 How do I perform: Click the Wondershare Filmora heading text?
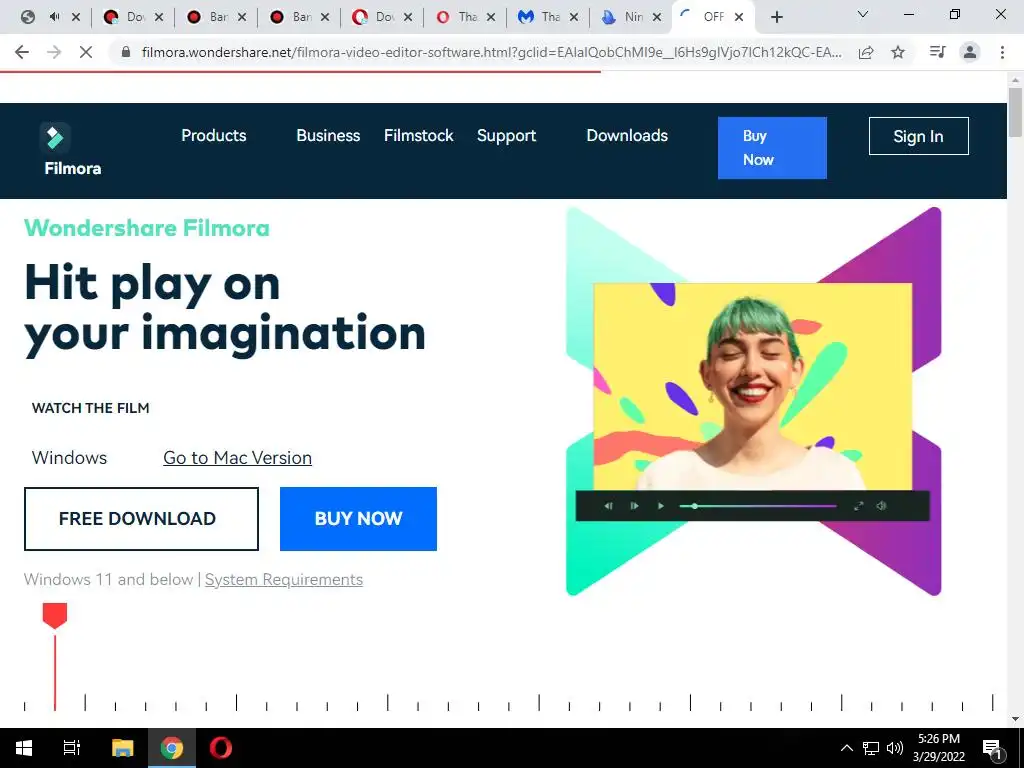coord(146,228)
